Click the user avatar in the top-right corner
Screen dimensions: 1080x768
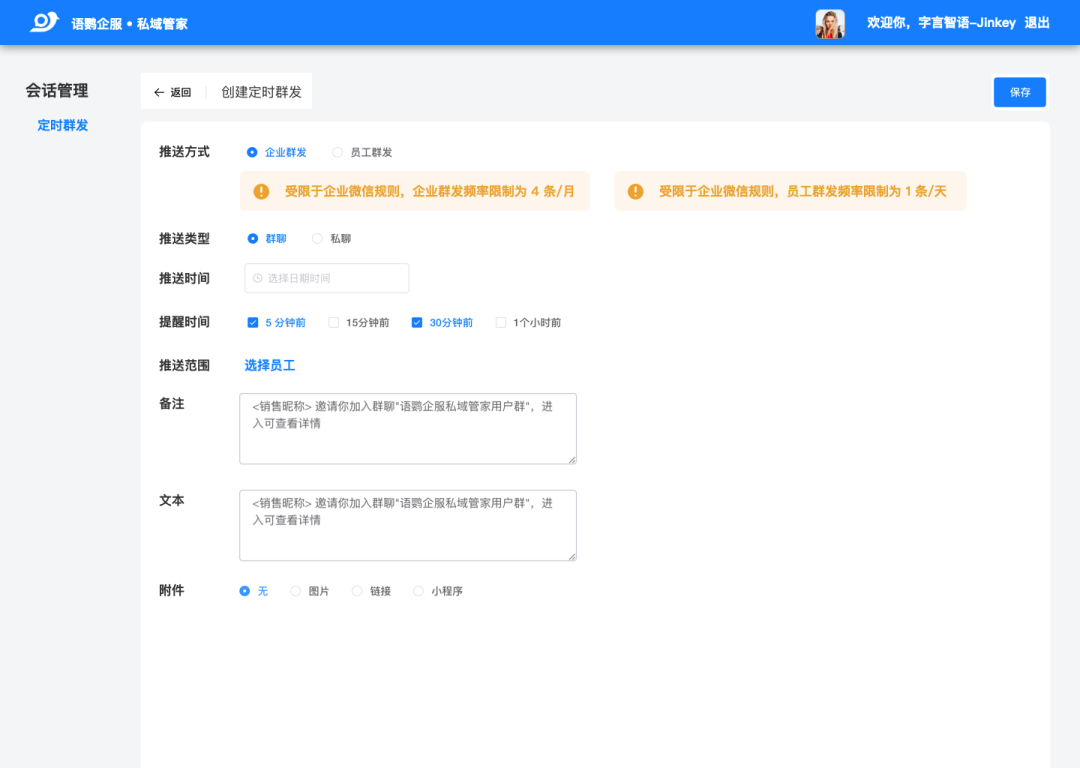[830, 22]
